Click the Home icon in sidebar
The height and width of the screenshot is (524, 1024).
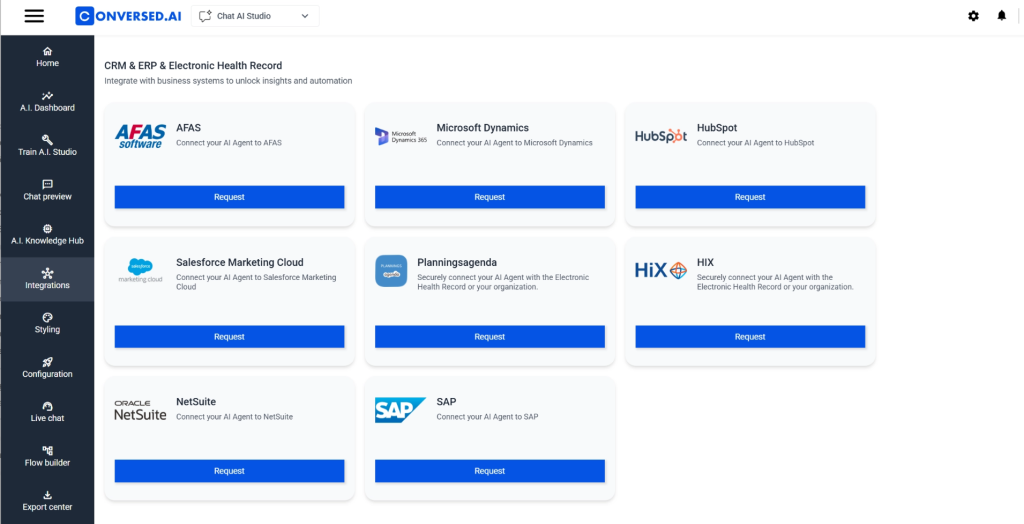point(47,51)
